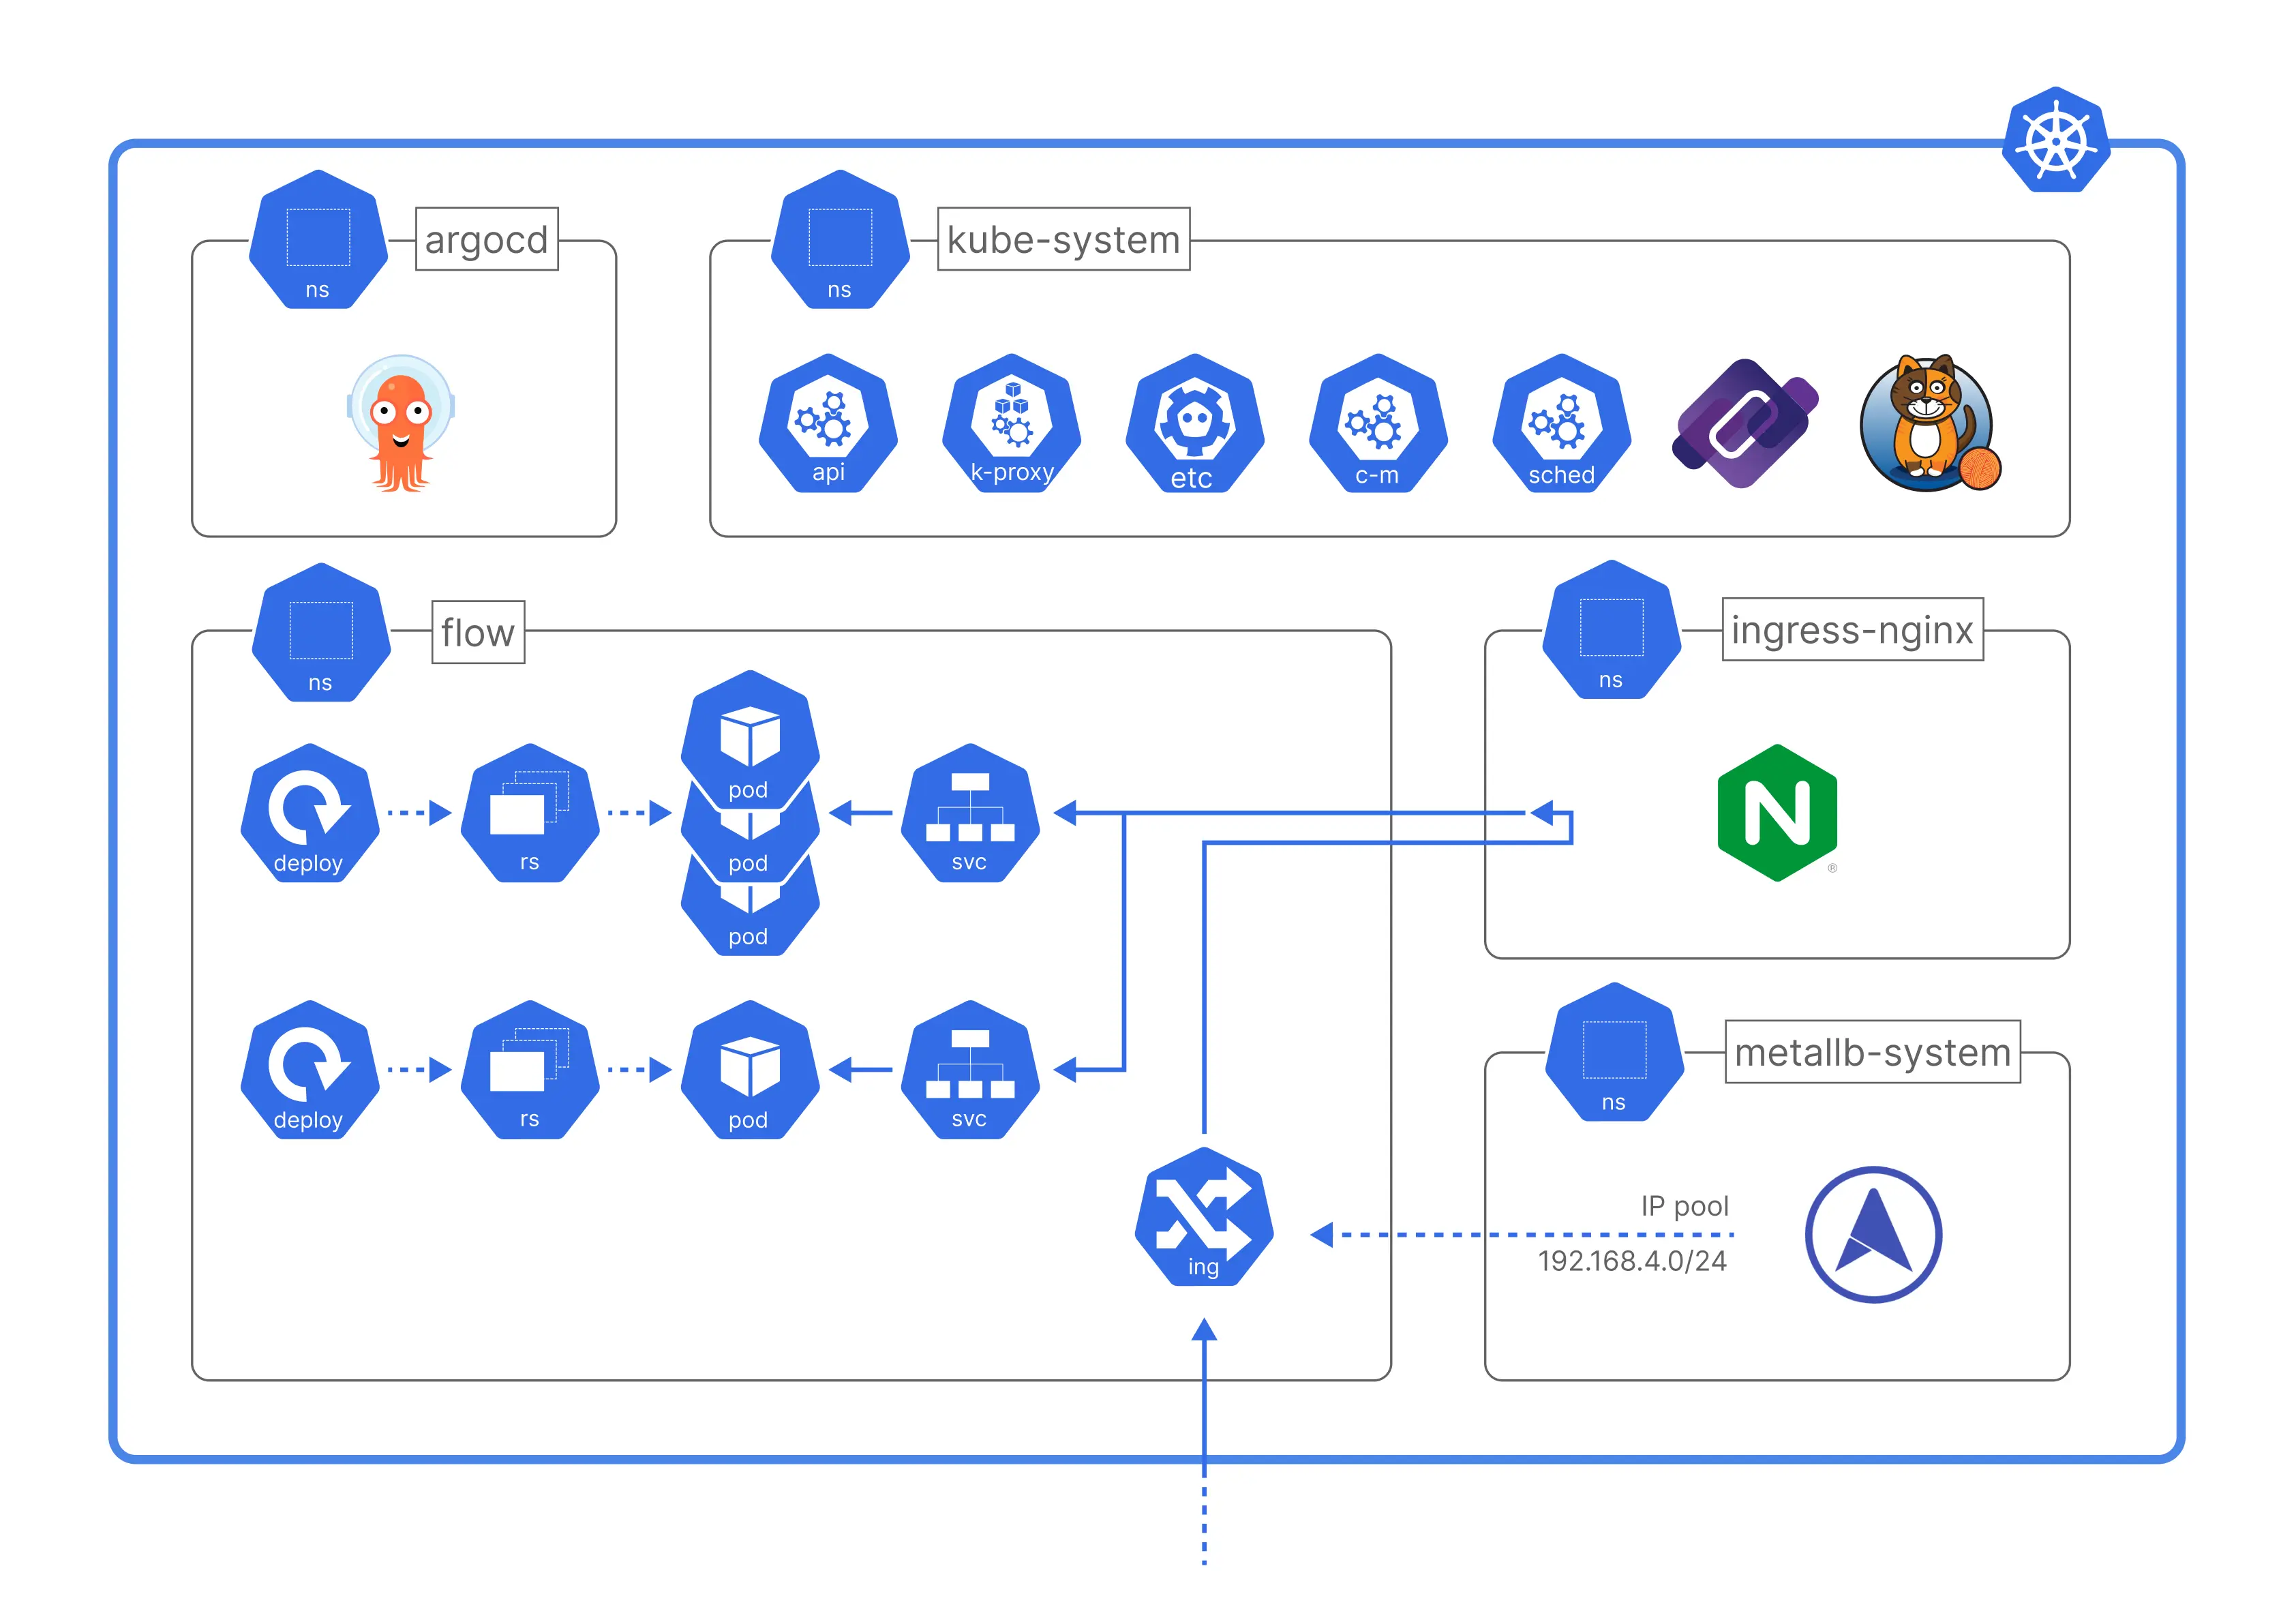Click the sched scheduler icon
This screenshot has height=1622, width=2296.
tap(1561, 422)
